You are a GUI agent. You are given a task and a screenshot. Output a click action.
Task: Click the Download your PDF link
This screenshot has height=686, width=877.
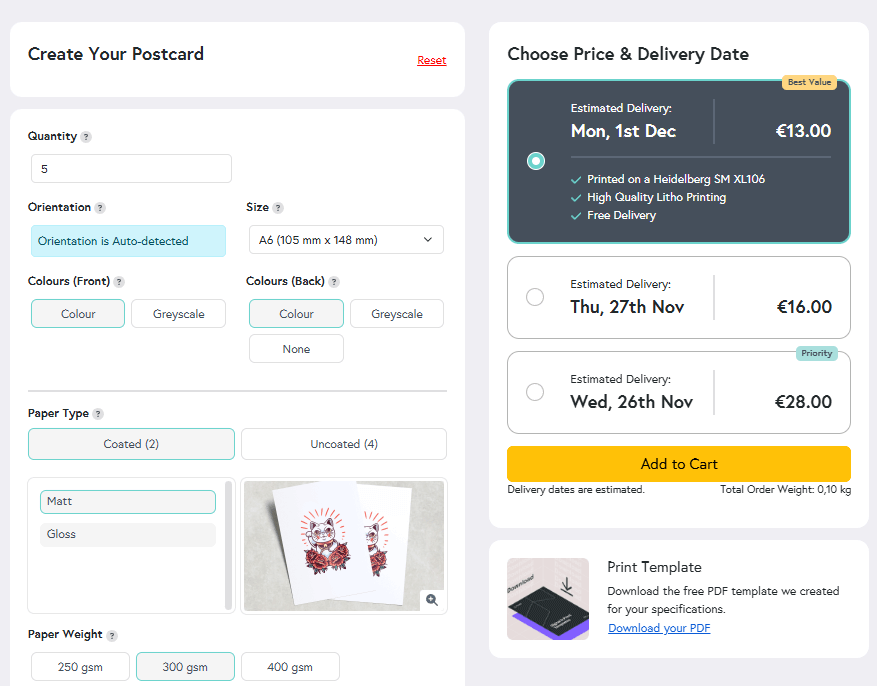coord(658,628)
